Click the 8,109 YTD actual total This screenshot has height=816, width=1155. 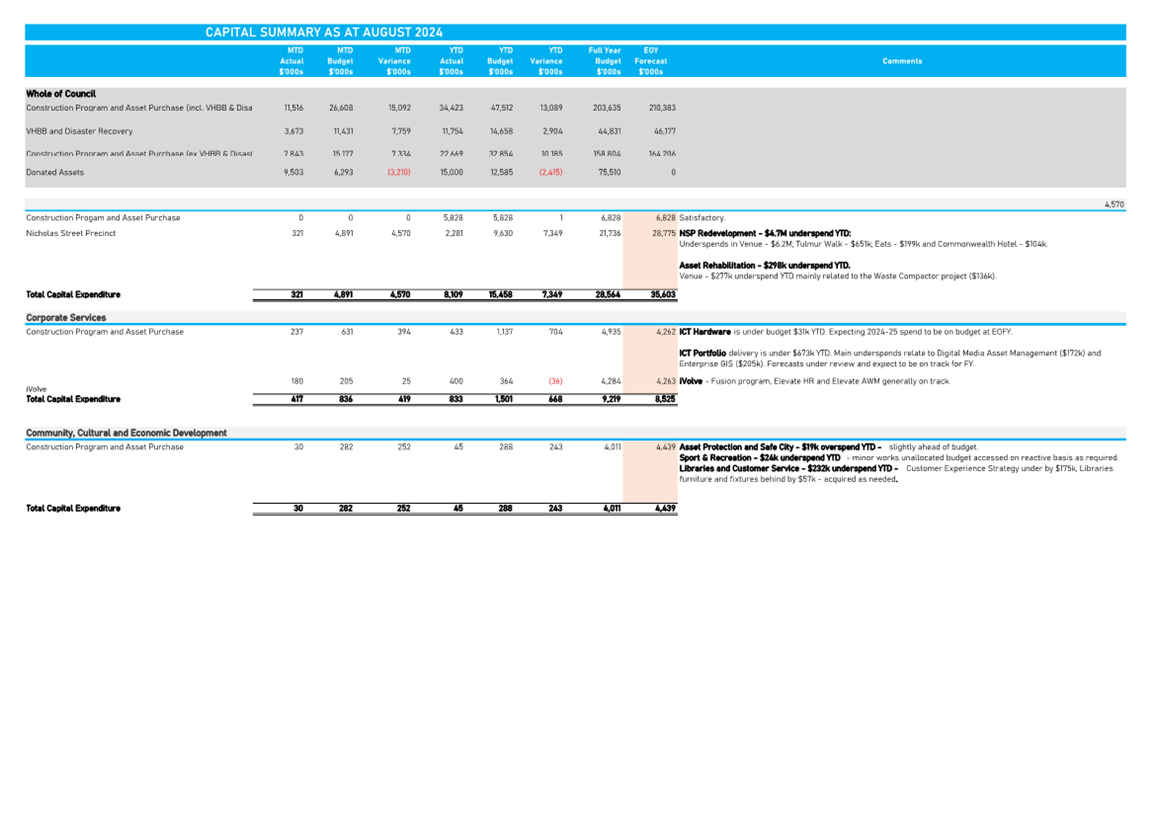(453, 295)
